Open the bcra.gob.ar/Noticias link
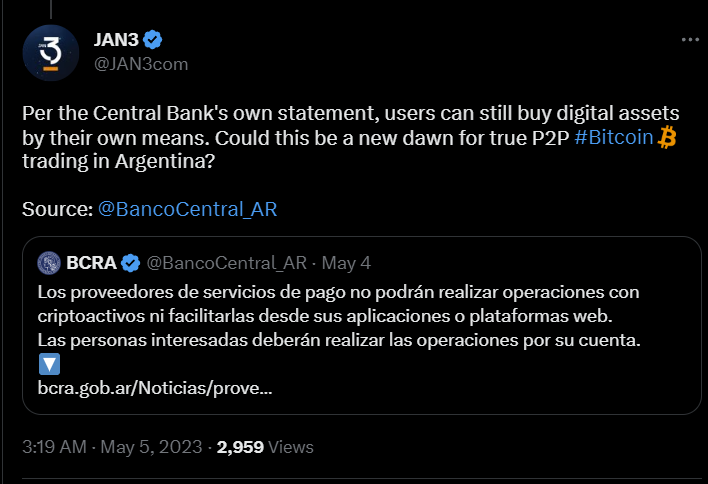This screenshot has width=708, height=484. [155, 387]
